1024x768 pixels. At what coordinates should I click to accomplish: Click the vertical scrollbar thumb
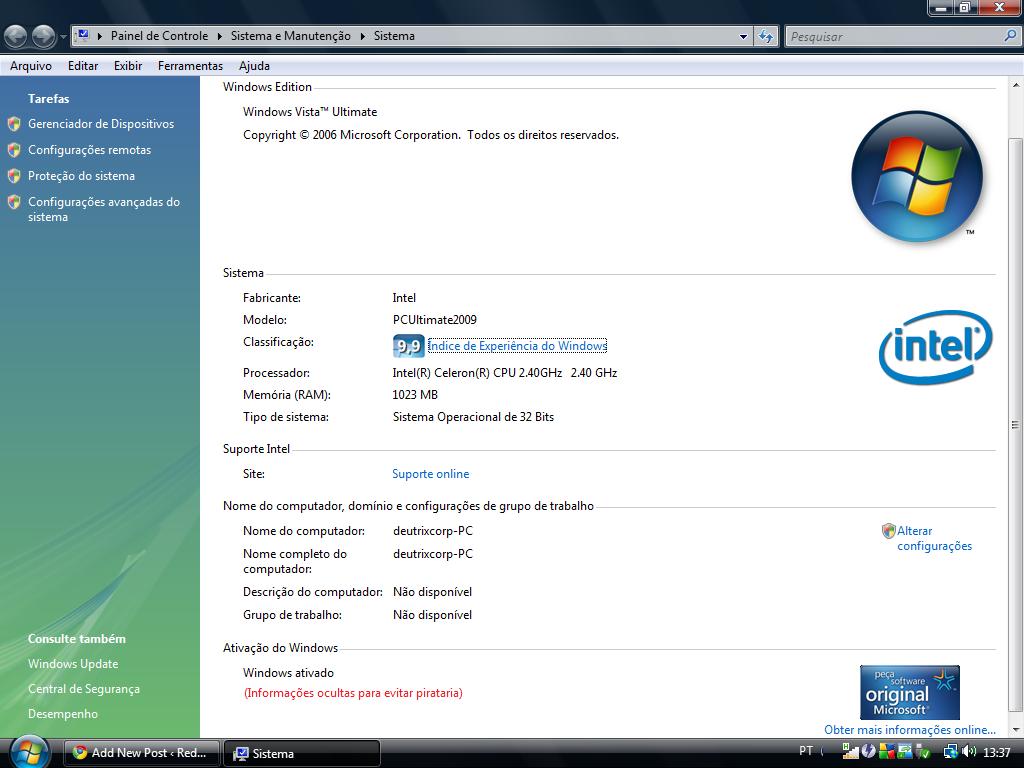[1016, 424]
